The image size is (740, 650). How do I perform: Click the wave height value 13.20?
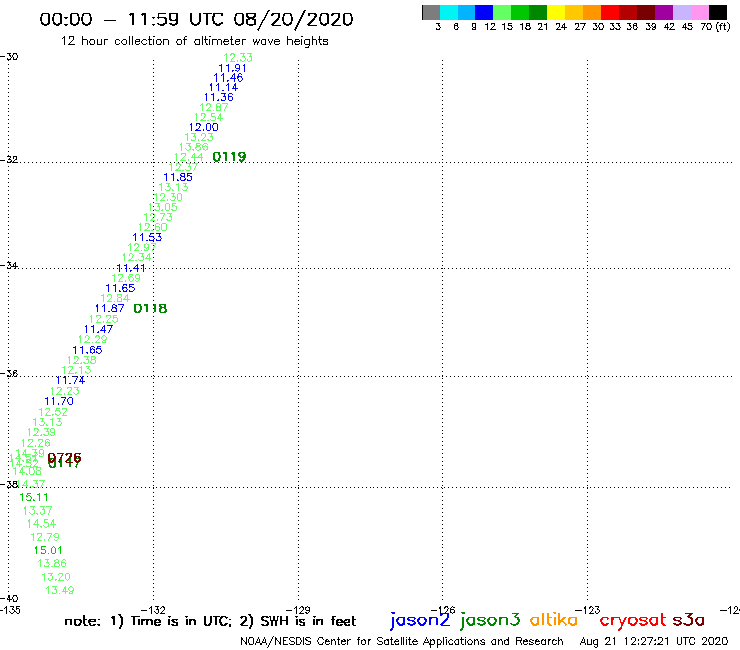tap(56, 577)
